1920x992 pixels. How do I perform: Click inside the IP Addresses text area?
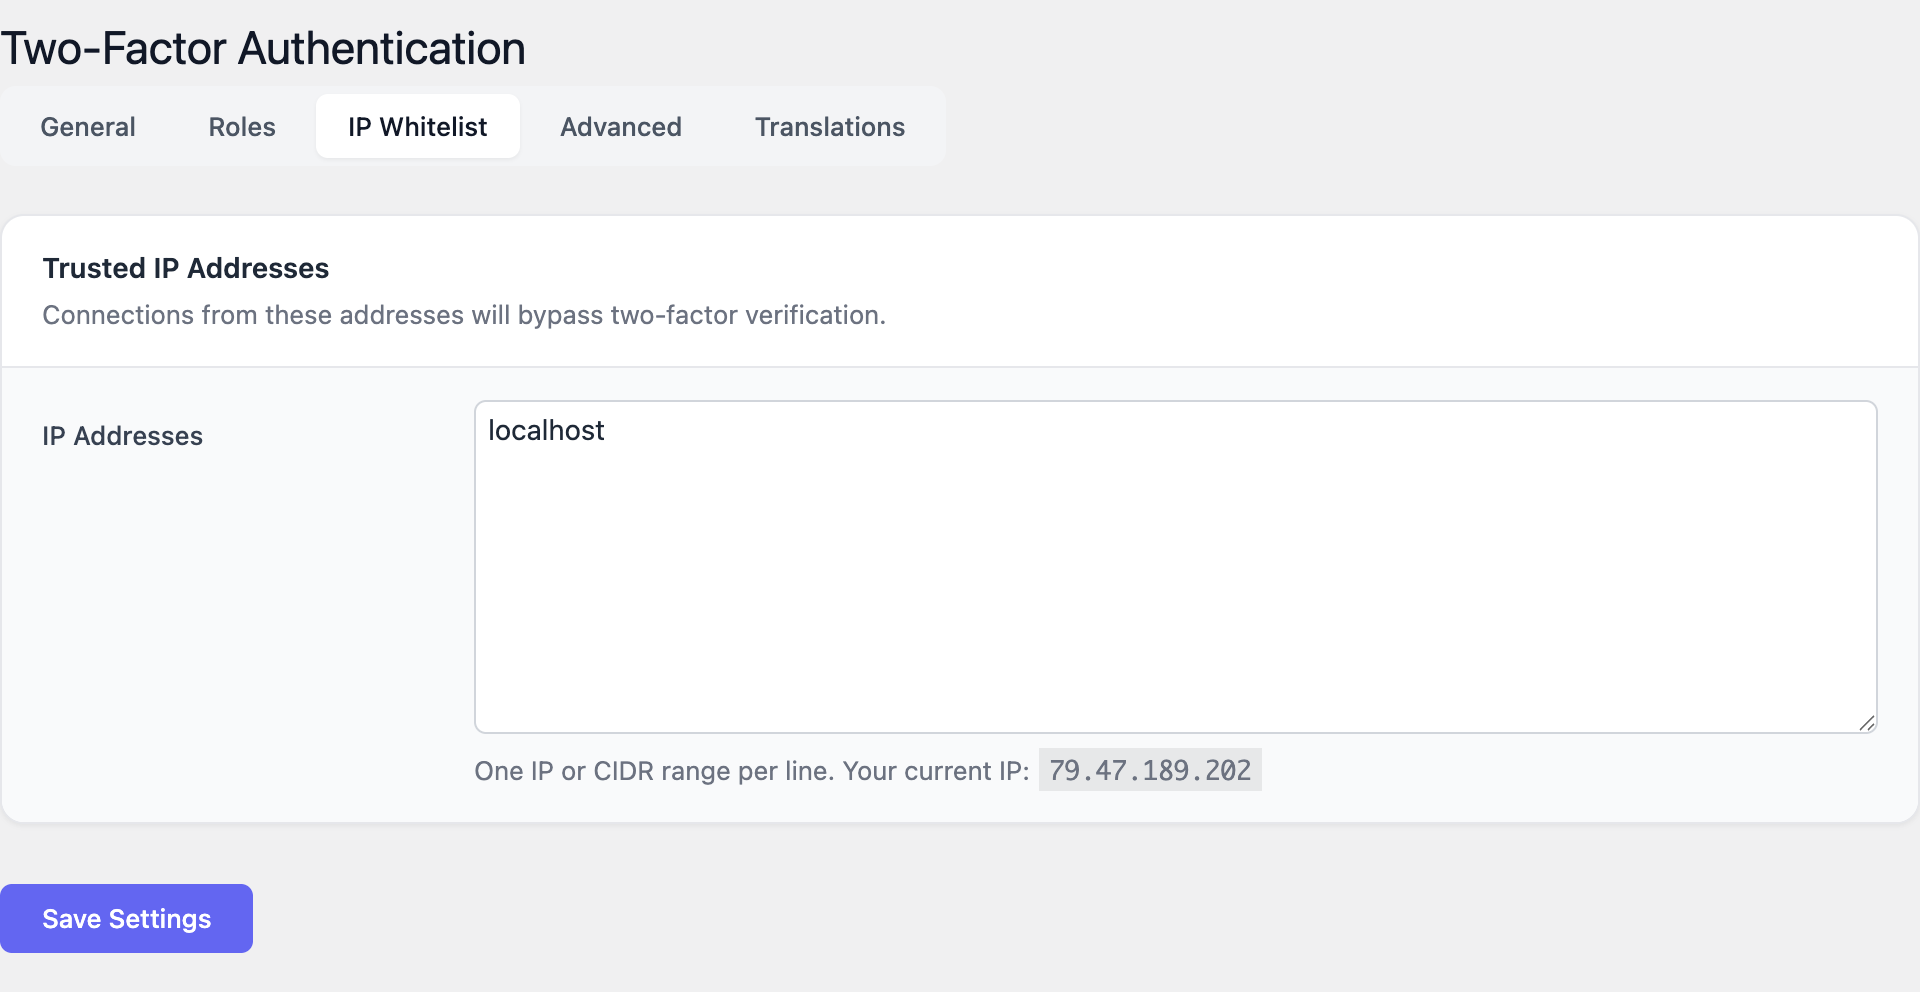click(x=1175, y=580)
